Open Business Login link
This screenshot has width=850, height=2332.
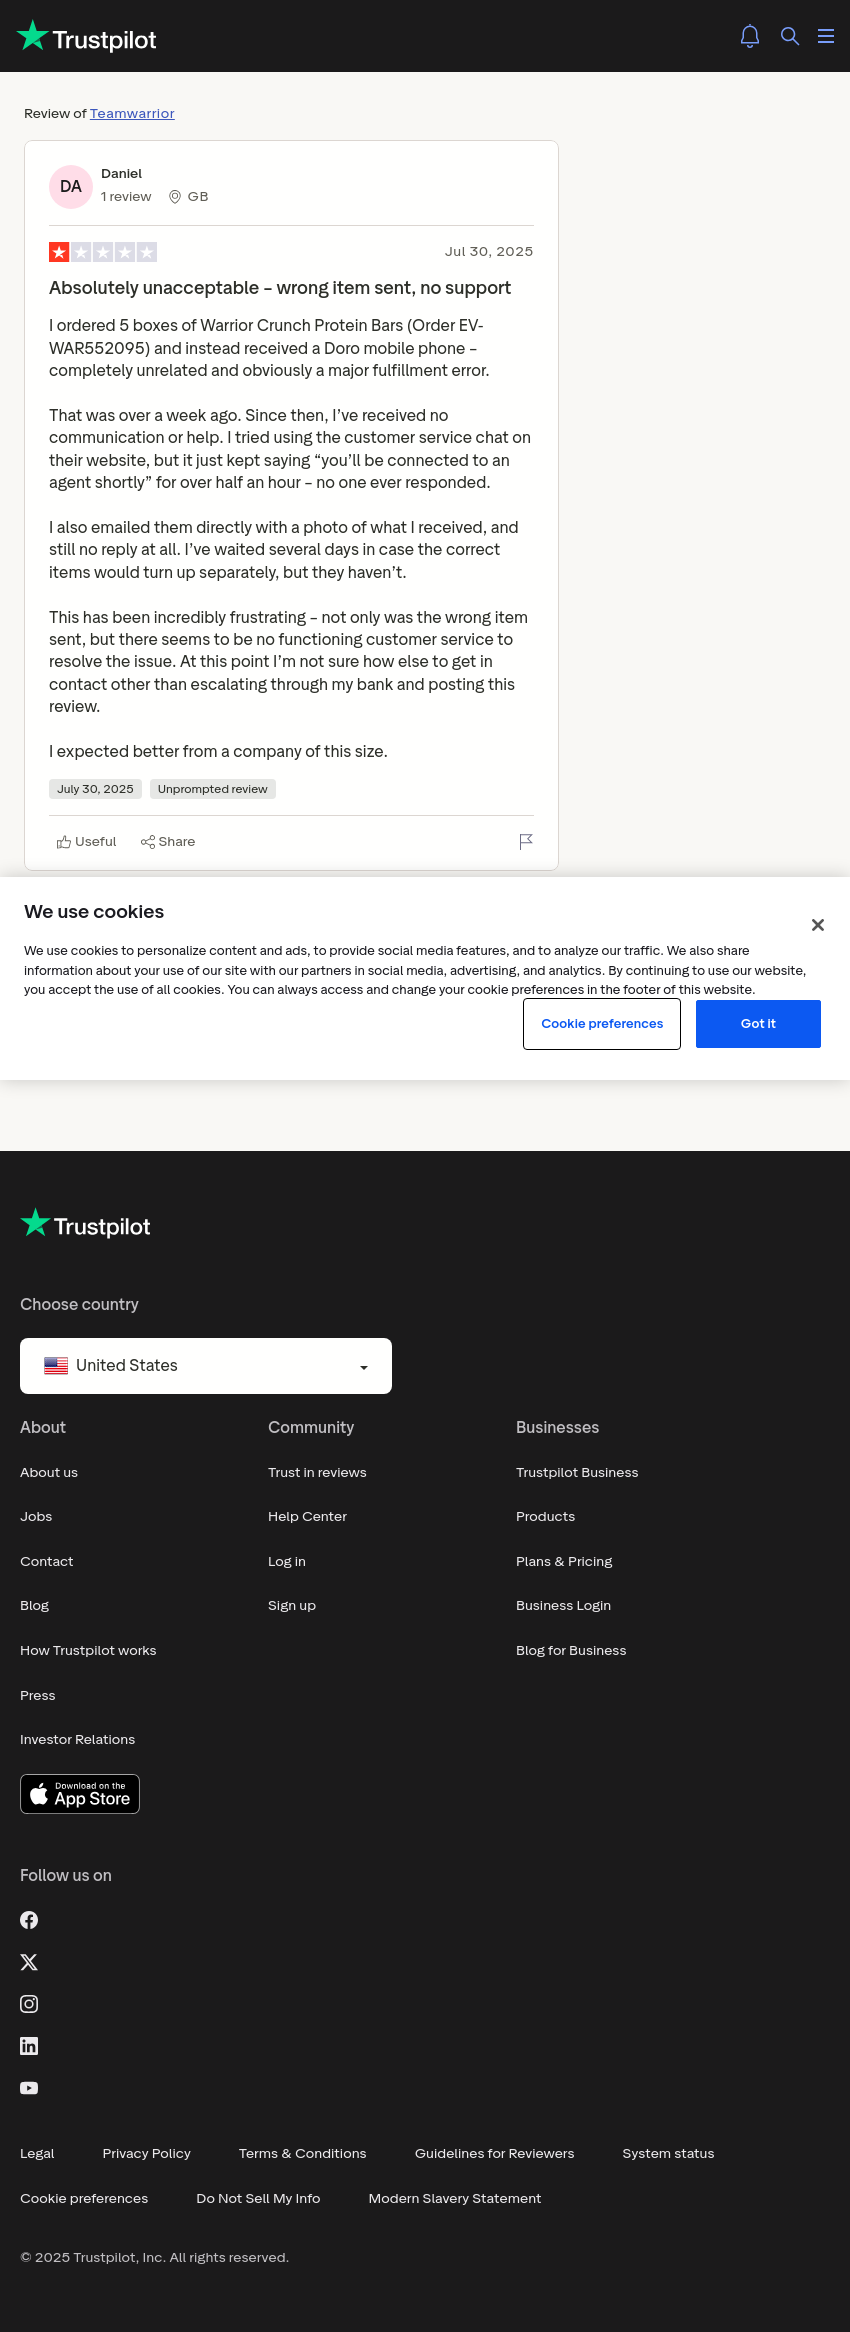[x=563, y=1606]
